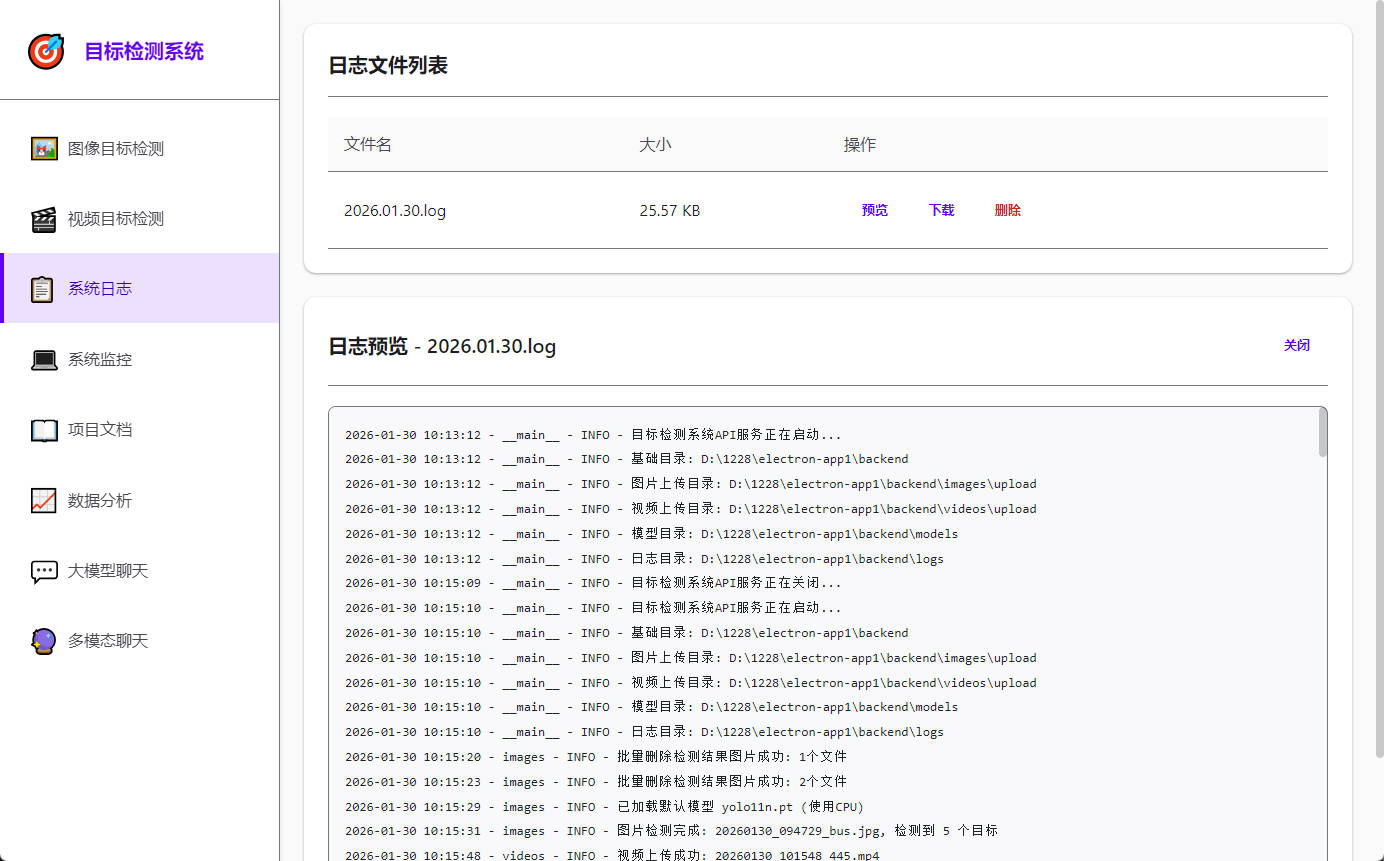Click log line 10:13:12 日志目录 backend\logs
The width and height of the screenshot is (1384, 861).
point(644,559)
